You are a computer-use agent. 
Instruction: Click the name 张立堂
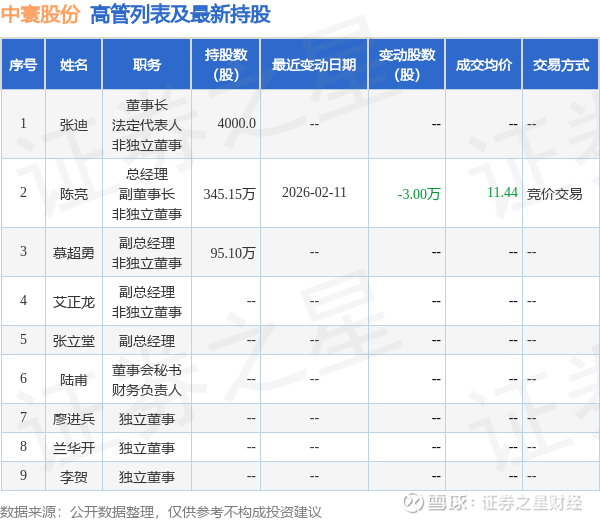tap(73, 341)
